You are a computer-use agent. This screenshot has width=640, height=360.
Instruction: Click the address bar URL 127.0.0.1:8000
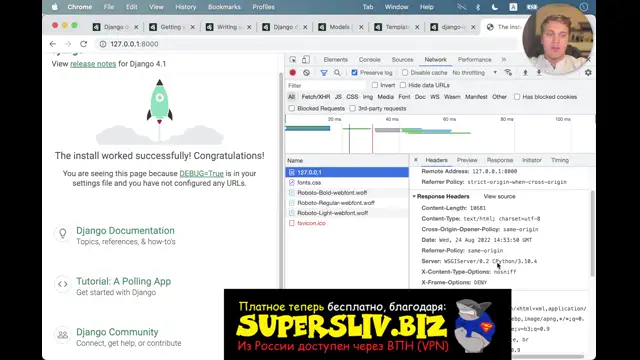click(x=134, y=44)
